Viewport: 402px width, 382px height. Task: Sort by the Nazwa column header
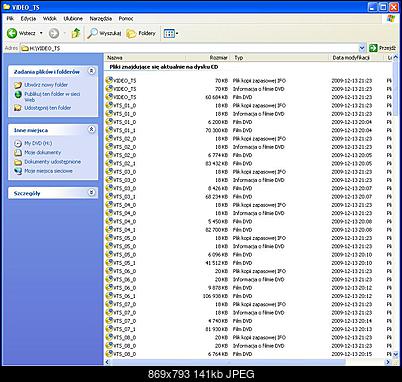tap(145, 58)
